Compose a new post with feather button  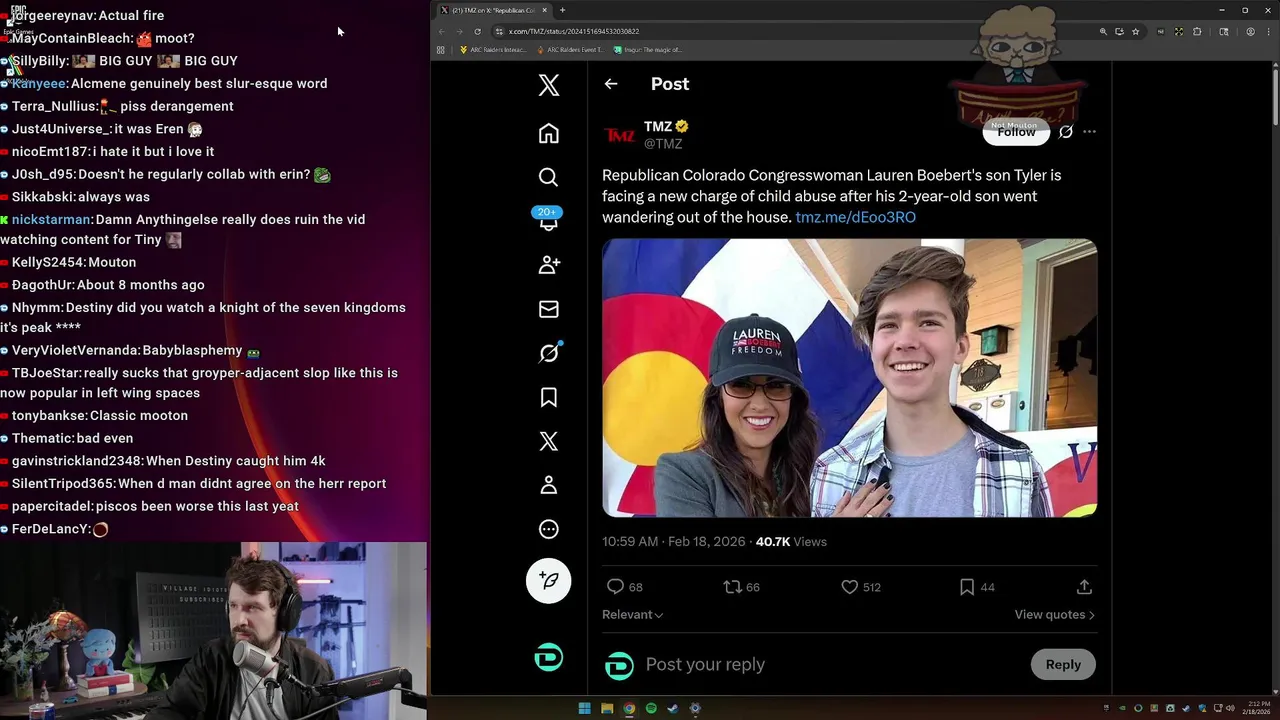click(548, 580)
